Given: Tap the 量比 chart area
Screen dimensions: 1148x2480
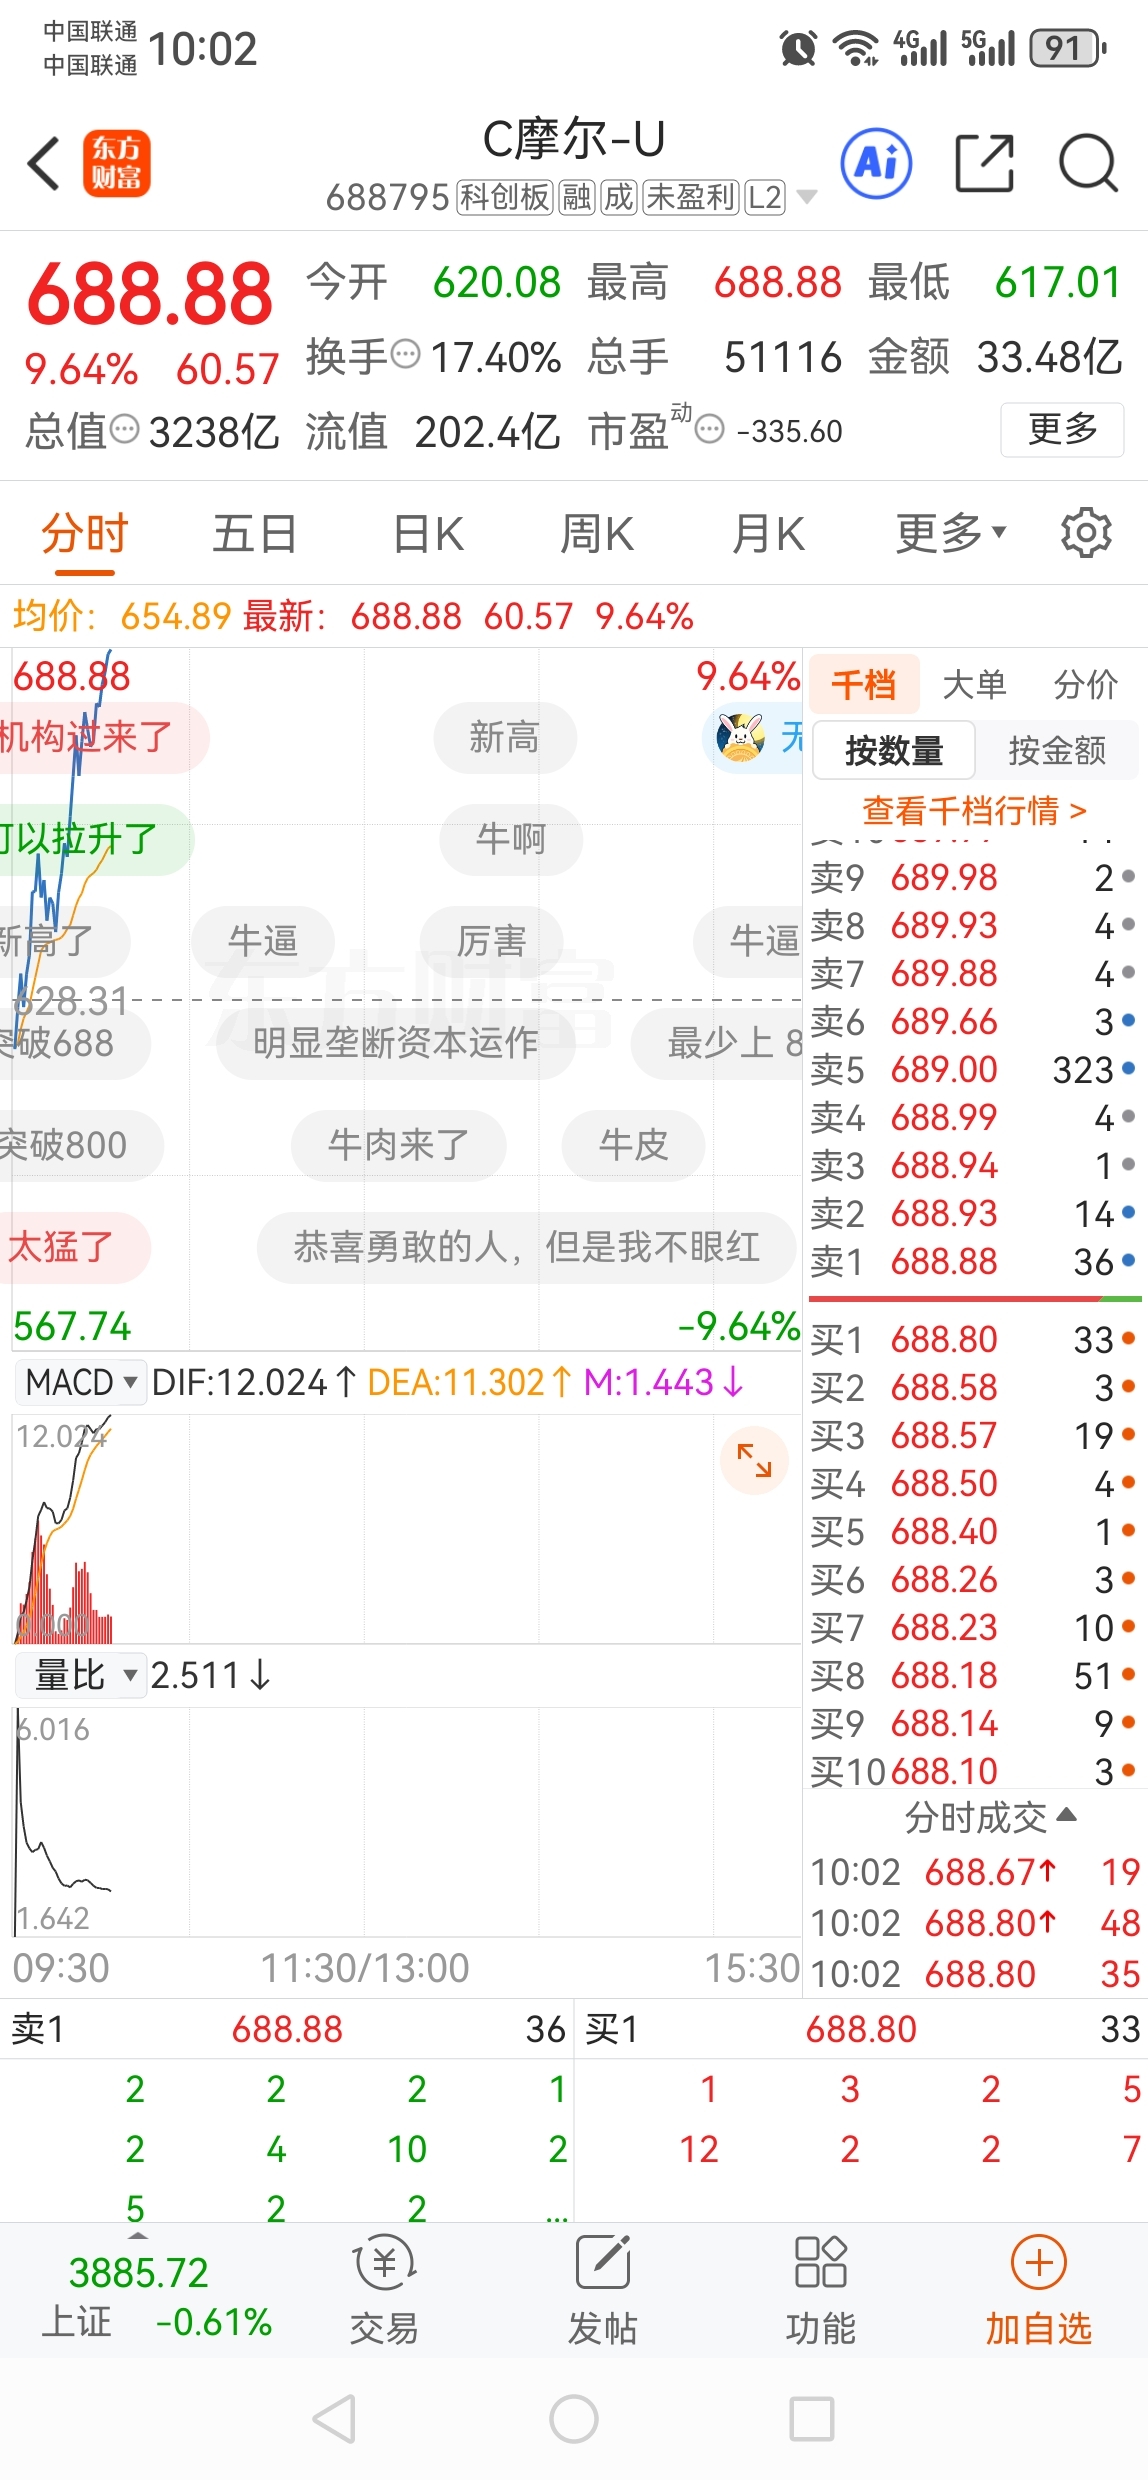Looking at the screenshot, I should (406, 1822).
